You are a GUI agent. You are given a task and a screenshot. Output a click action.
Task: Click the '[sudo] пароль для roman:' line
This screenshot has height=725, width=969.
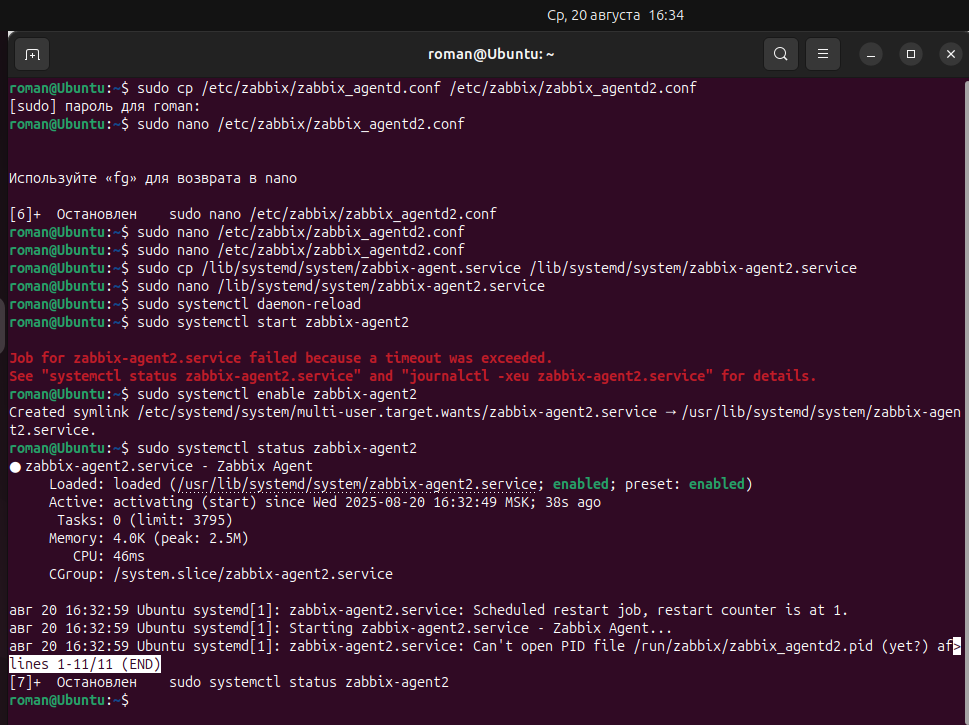pos(104,106)
